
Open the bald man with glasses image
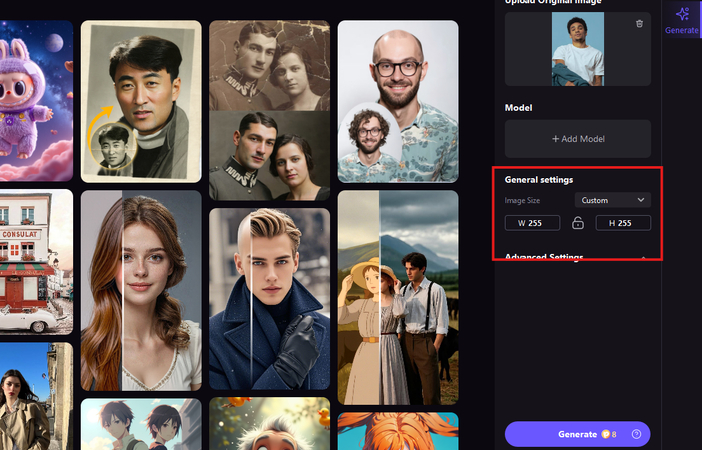pyautogui.click(x=398, y=101)
